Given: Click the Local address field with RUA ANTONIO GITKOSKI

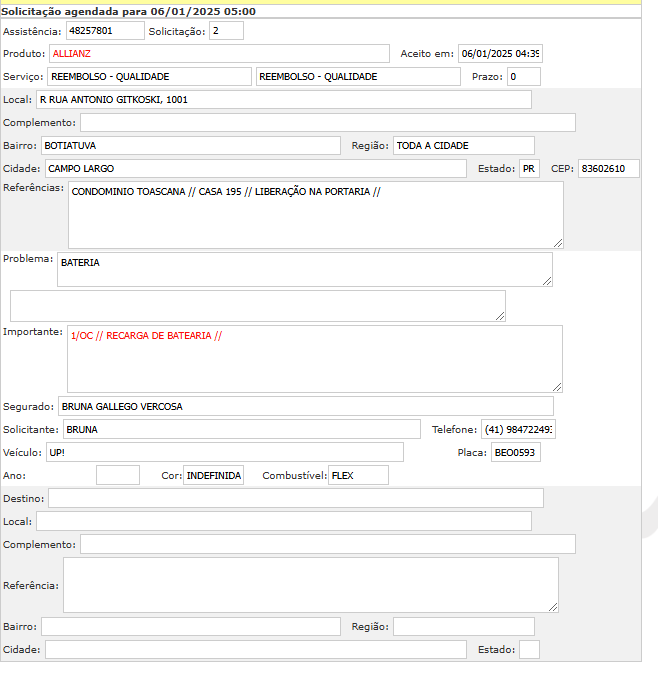Looking at the screenshot, I should (283, 100).
